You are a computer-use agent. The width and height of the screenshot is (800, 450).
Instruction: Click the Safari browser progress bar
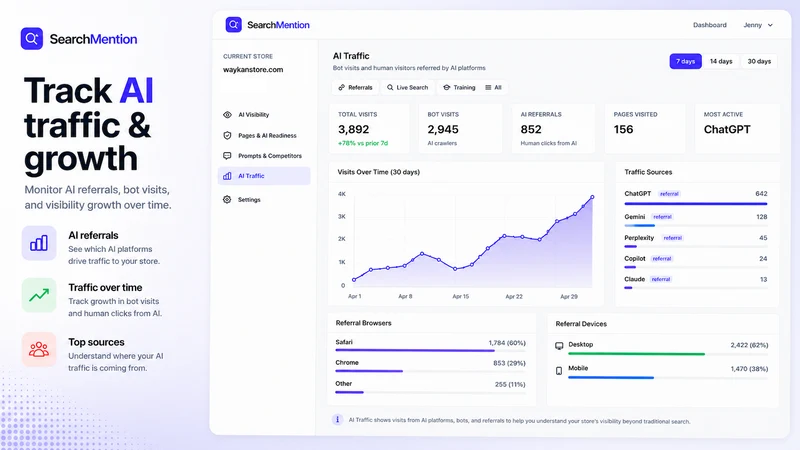[x=430, y=351]
